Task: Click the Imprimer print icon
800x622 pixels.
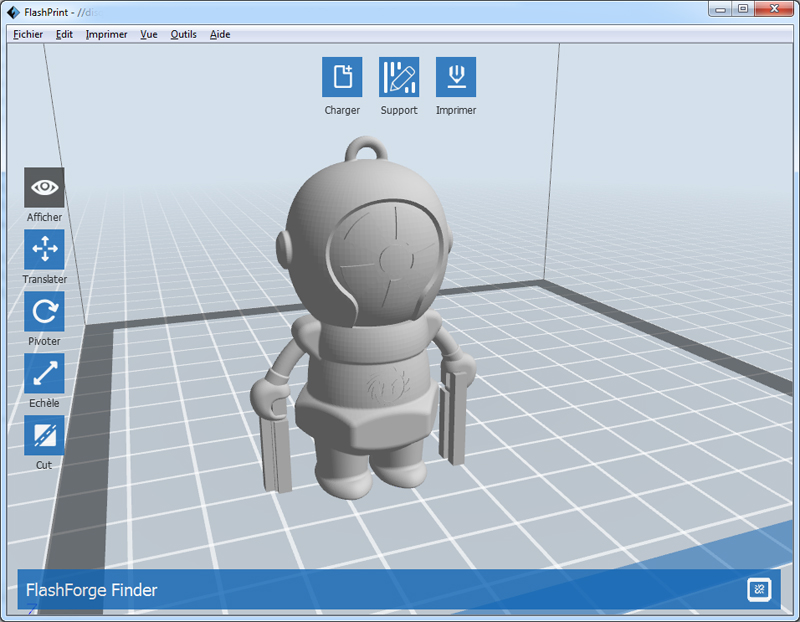Action: click(456, 77)
